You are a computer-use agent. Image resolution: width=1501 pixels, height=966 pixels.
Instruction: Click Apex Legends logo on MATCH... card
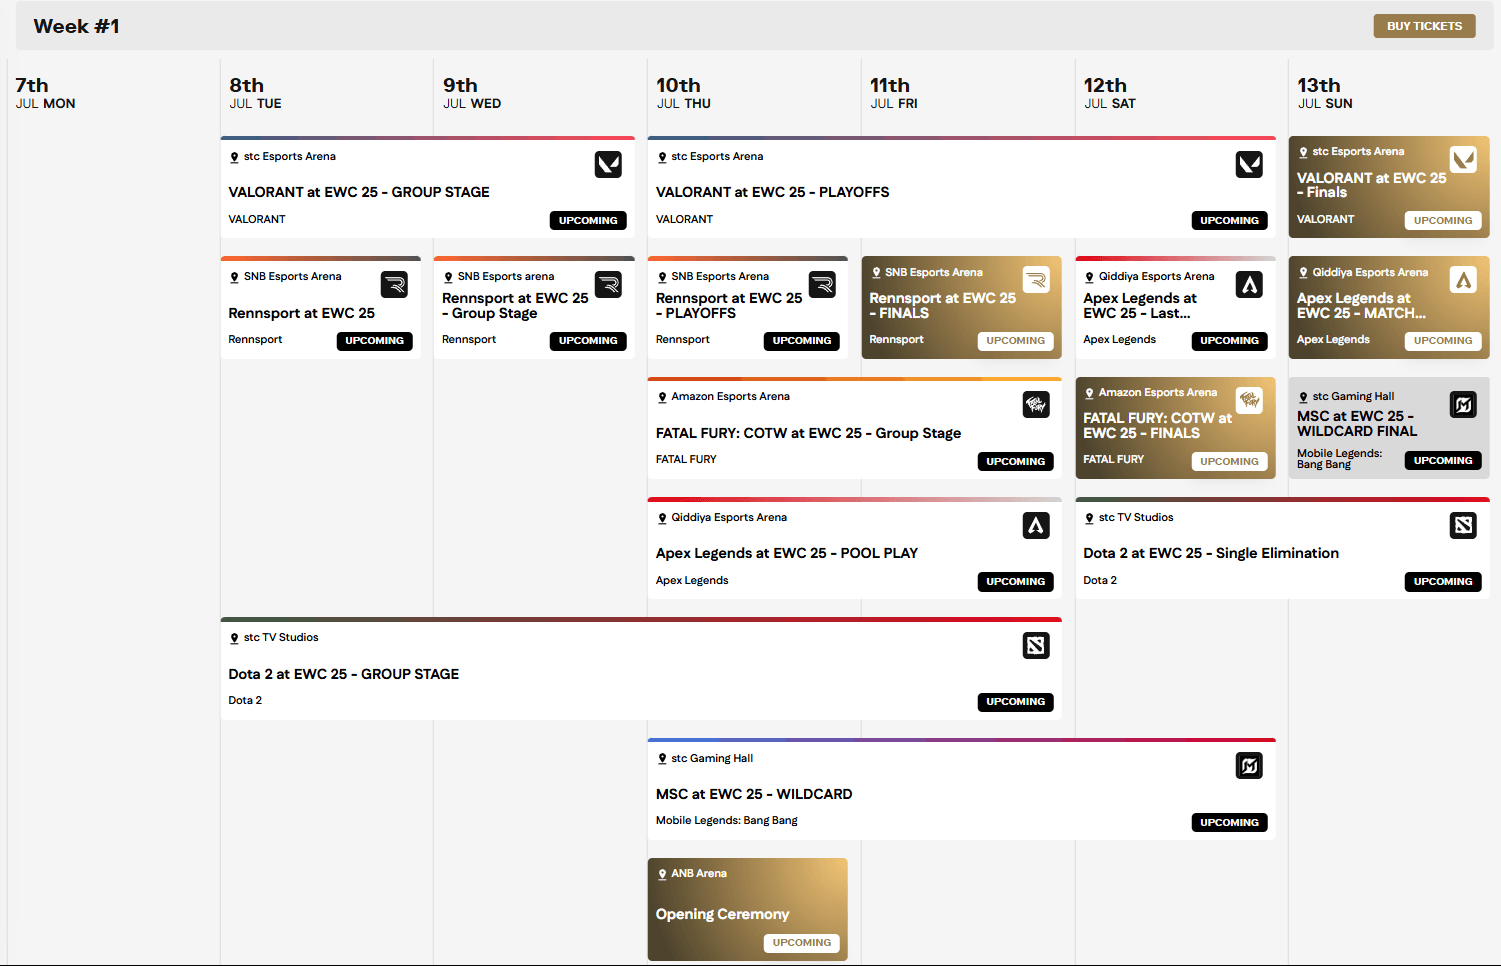pyautogui.click(x=1463, y=280)
